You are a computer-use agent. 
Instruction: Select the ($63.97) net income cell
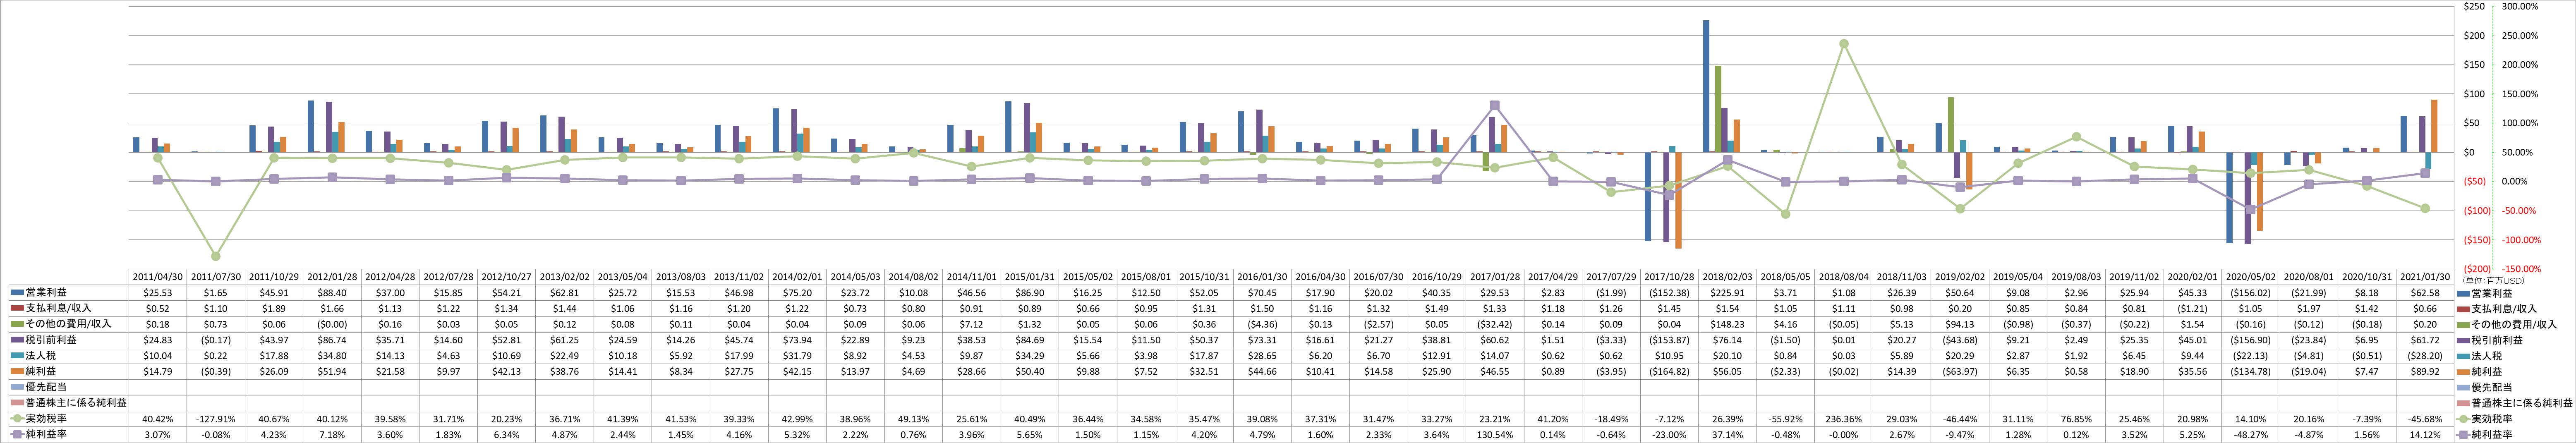(x=1960, y=371)
